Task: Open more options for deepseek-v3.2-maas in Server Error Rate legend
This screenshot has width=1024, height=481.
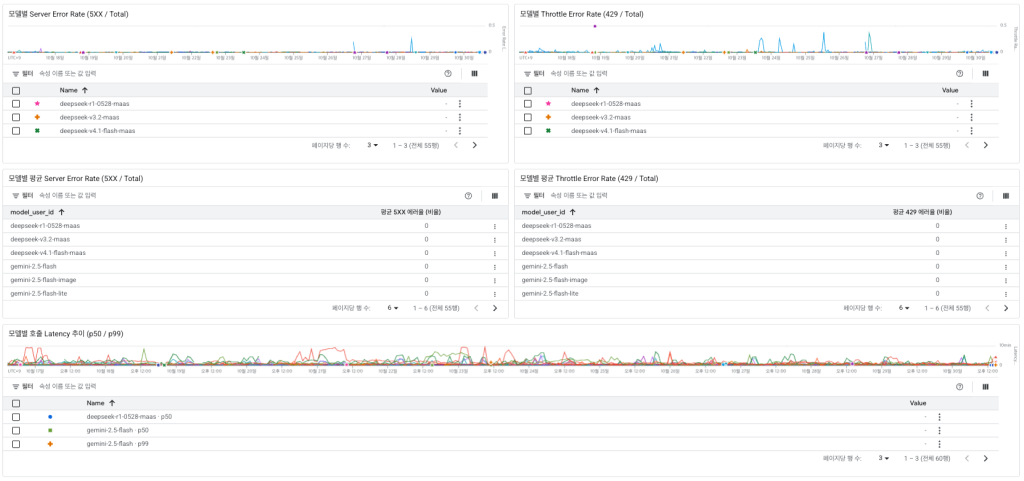Action: coord(460,117)
